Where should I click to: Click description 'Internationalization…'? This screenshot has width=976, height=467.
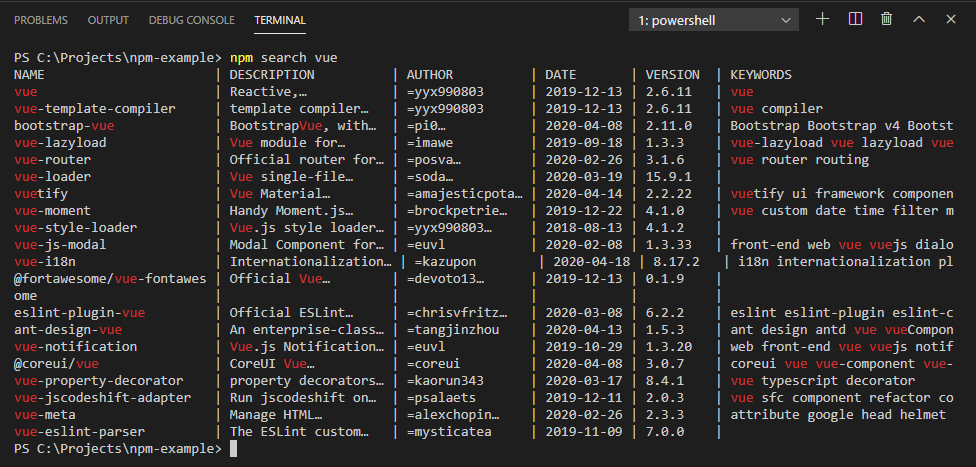point(311,262)
